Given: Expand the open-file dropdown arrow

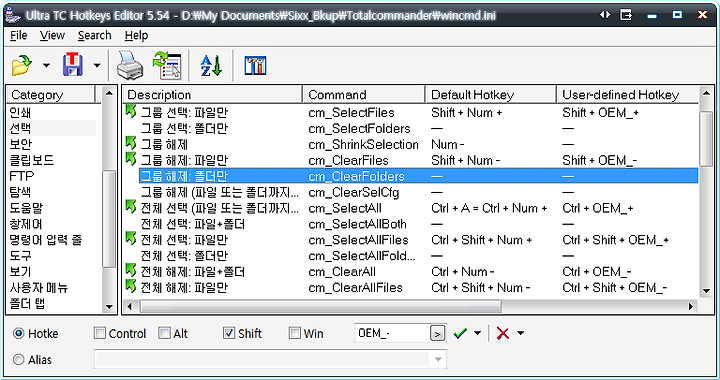Looking at the screenshot, I should pos(46,66).
